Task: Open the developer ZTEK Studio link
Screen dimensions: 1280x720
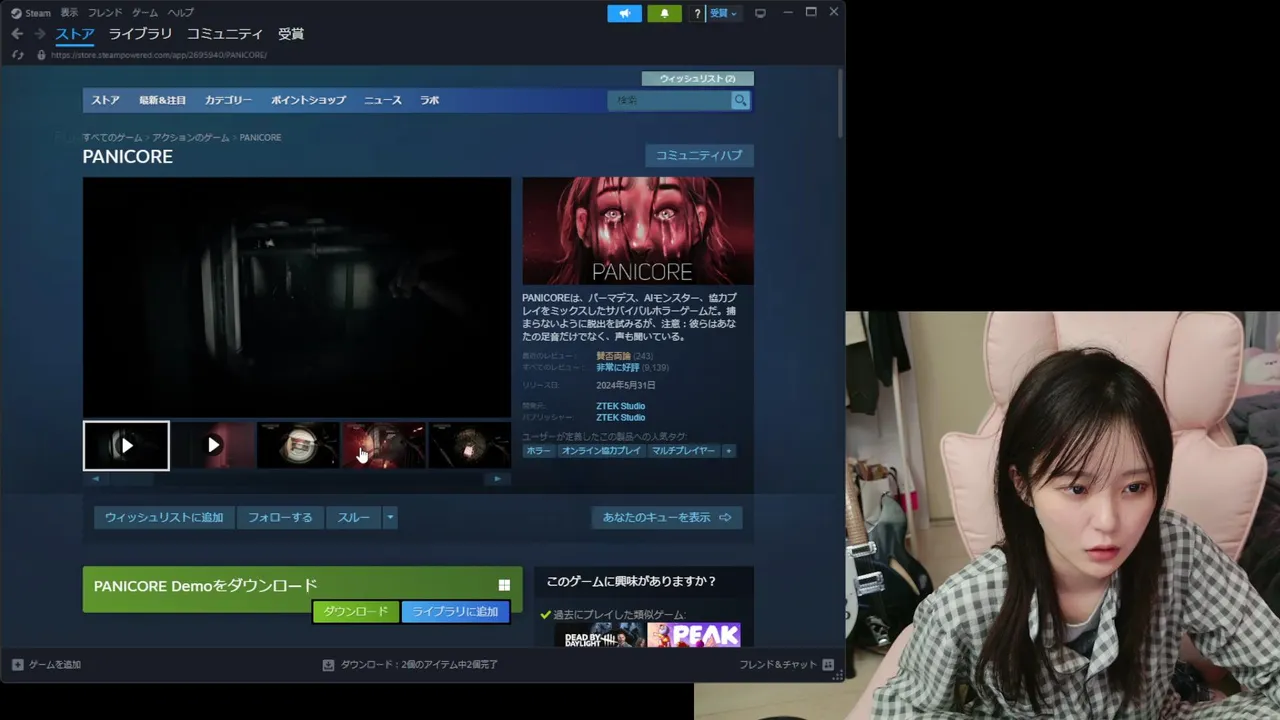Action: tap(620, 406)
